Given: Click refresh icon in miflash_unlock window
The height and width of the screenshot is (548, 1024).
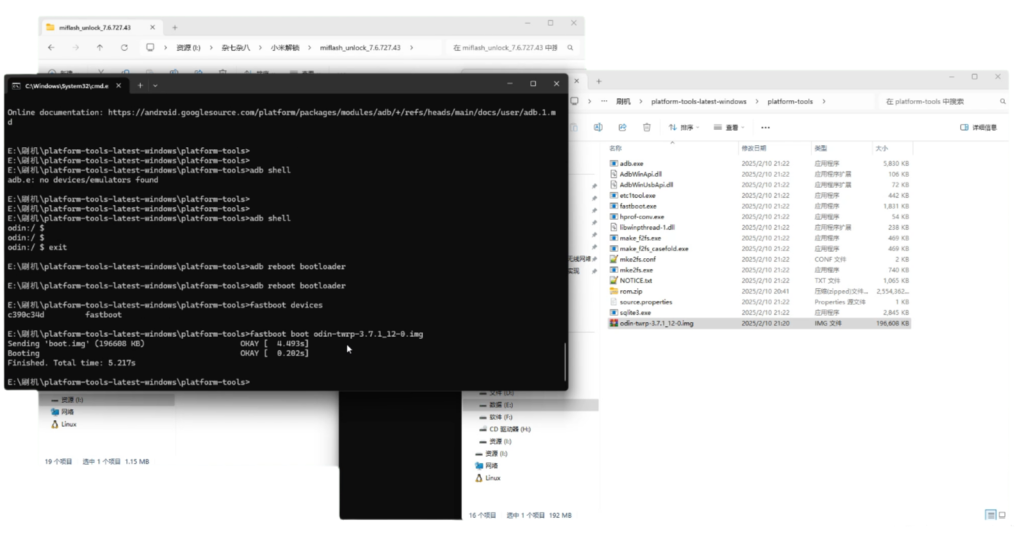Looking at the screenshot, I should 124,47.
